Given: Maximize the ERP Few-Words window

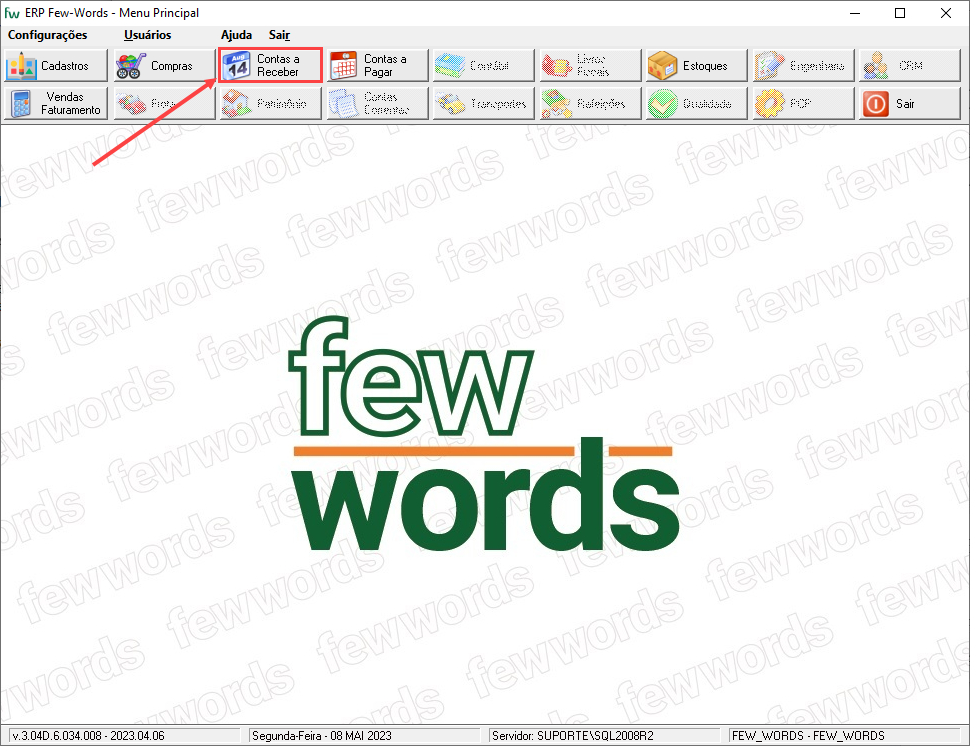Looking at the screenshot, I should click(900, 13).
